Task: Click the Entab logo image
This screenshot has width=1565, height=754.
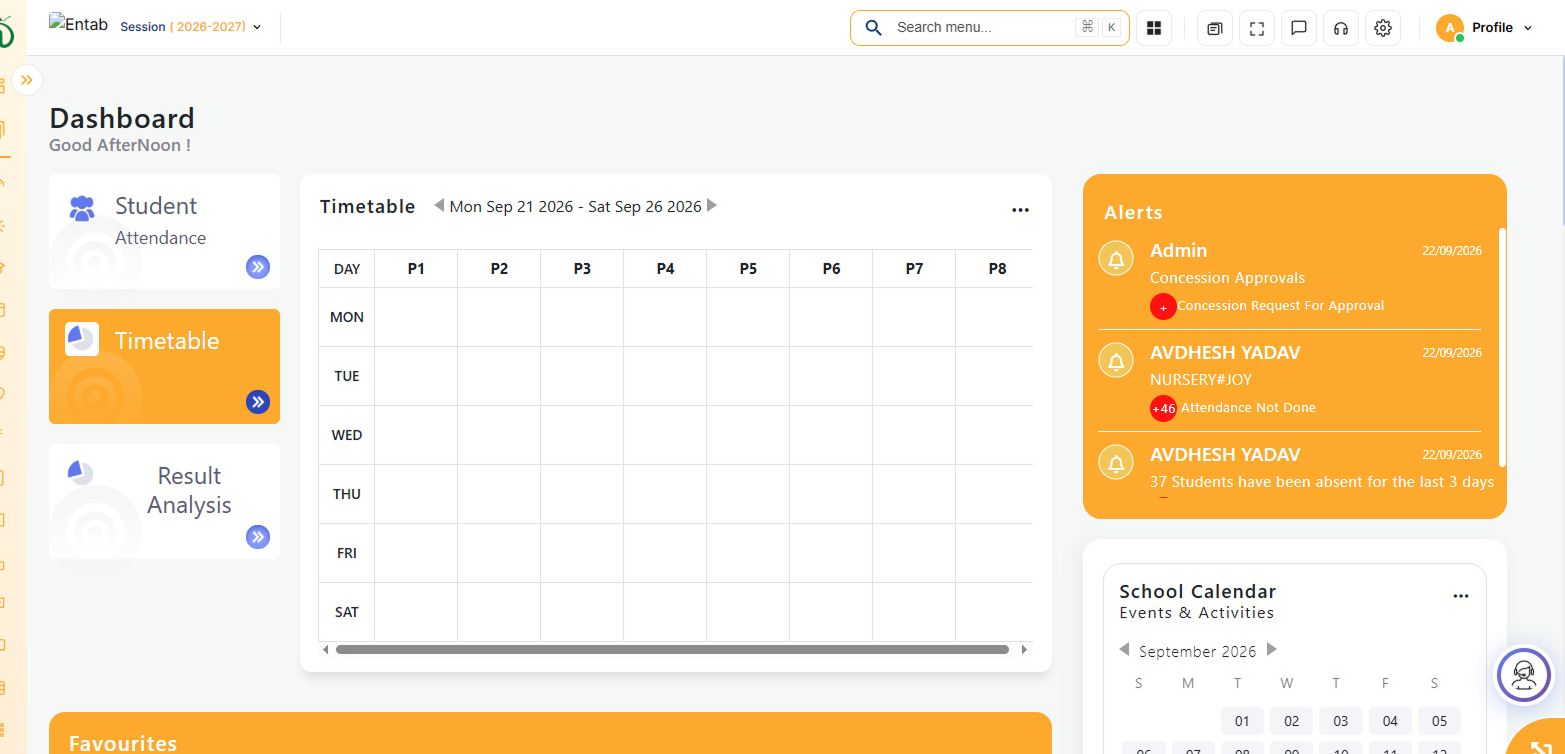Action: (x=78, y=24)
